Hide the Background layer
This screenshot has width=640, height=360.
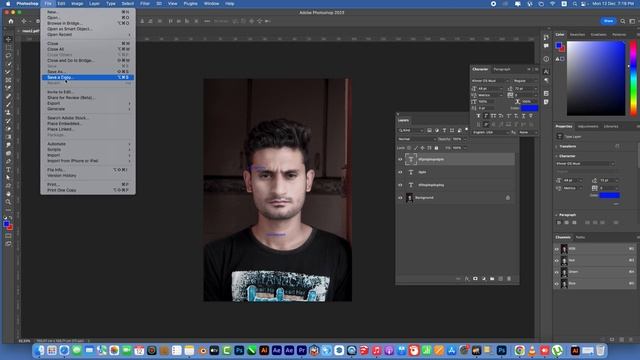(400, 198)
